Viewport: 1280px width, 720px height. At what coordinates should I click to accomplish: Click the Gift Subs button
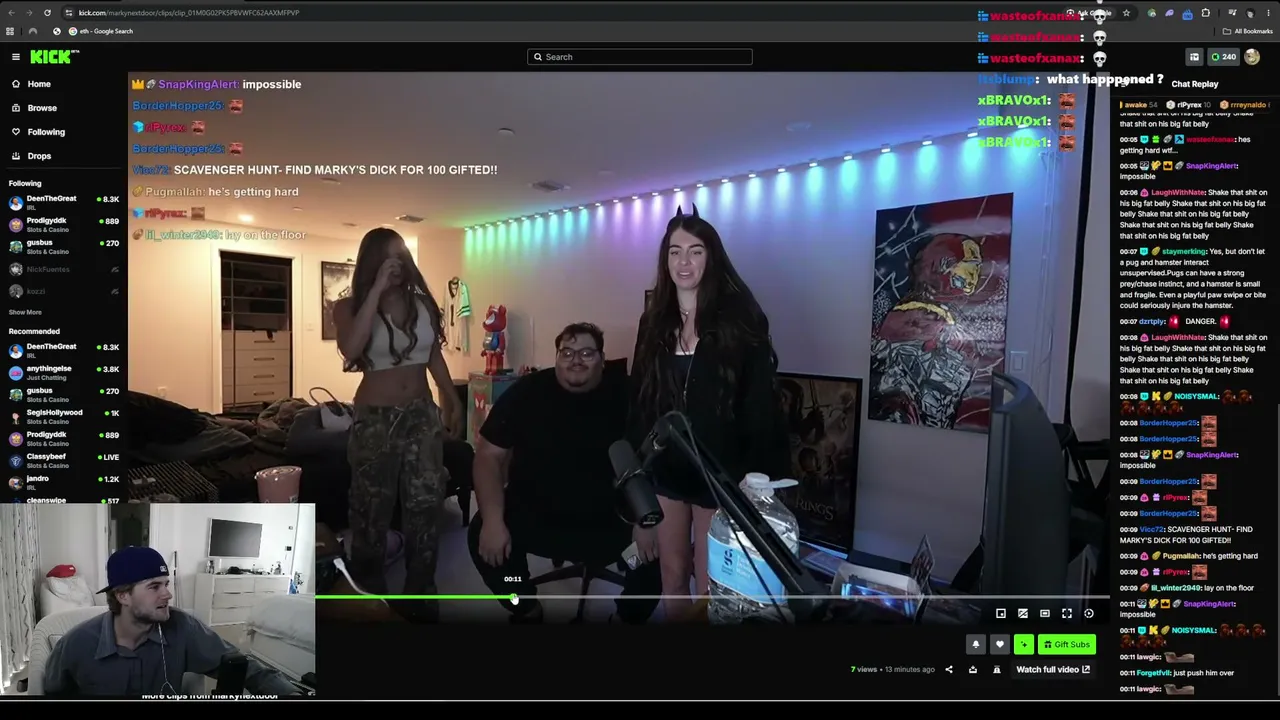pos(1067,645)
